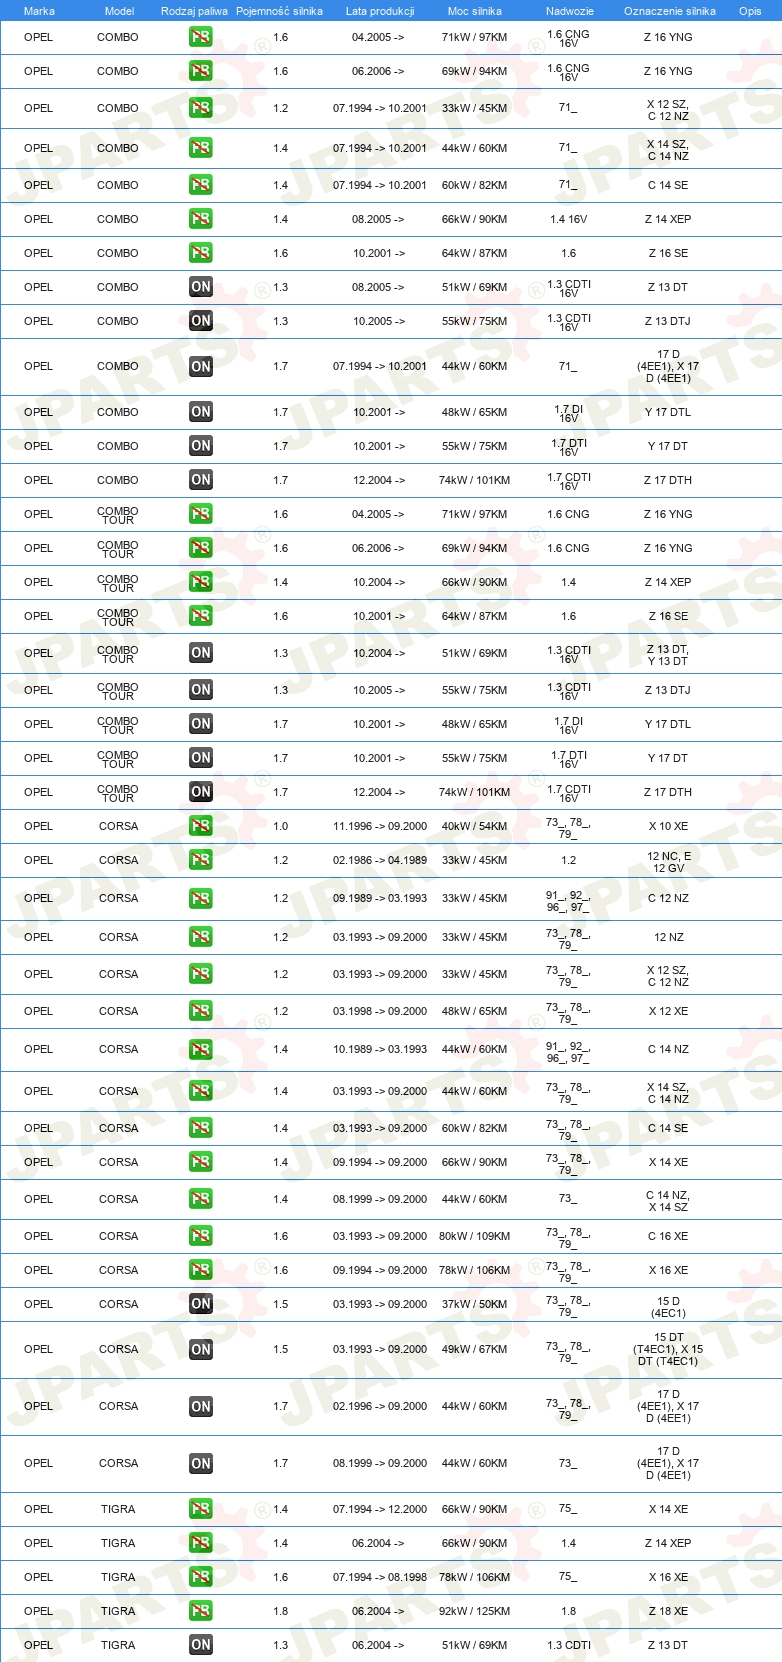782x1662 pixels.
Task: Click the PB icon in CORSA X 10 XE row
Action: 201,826
